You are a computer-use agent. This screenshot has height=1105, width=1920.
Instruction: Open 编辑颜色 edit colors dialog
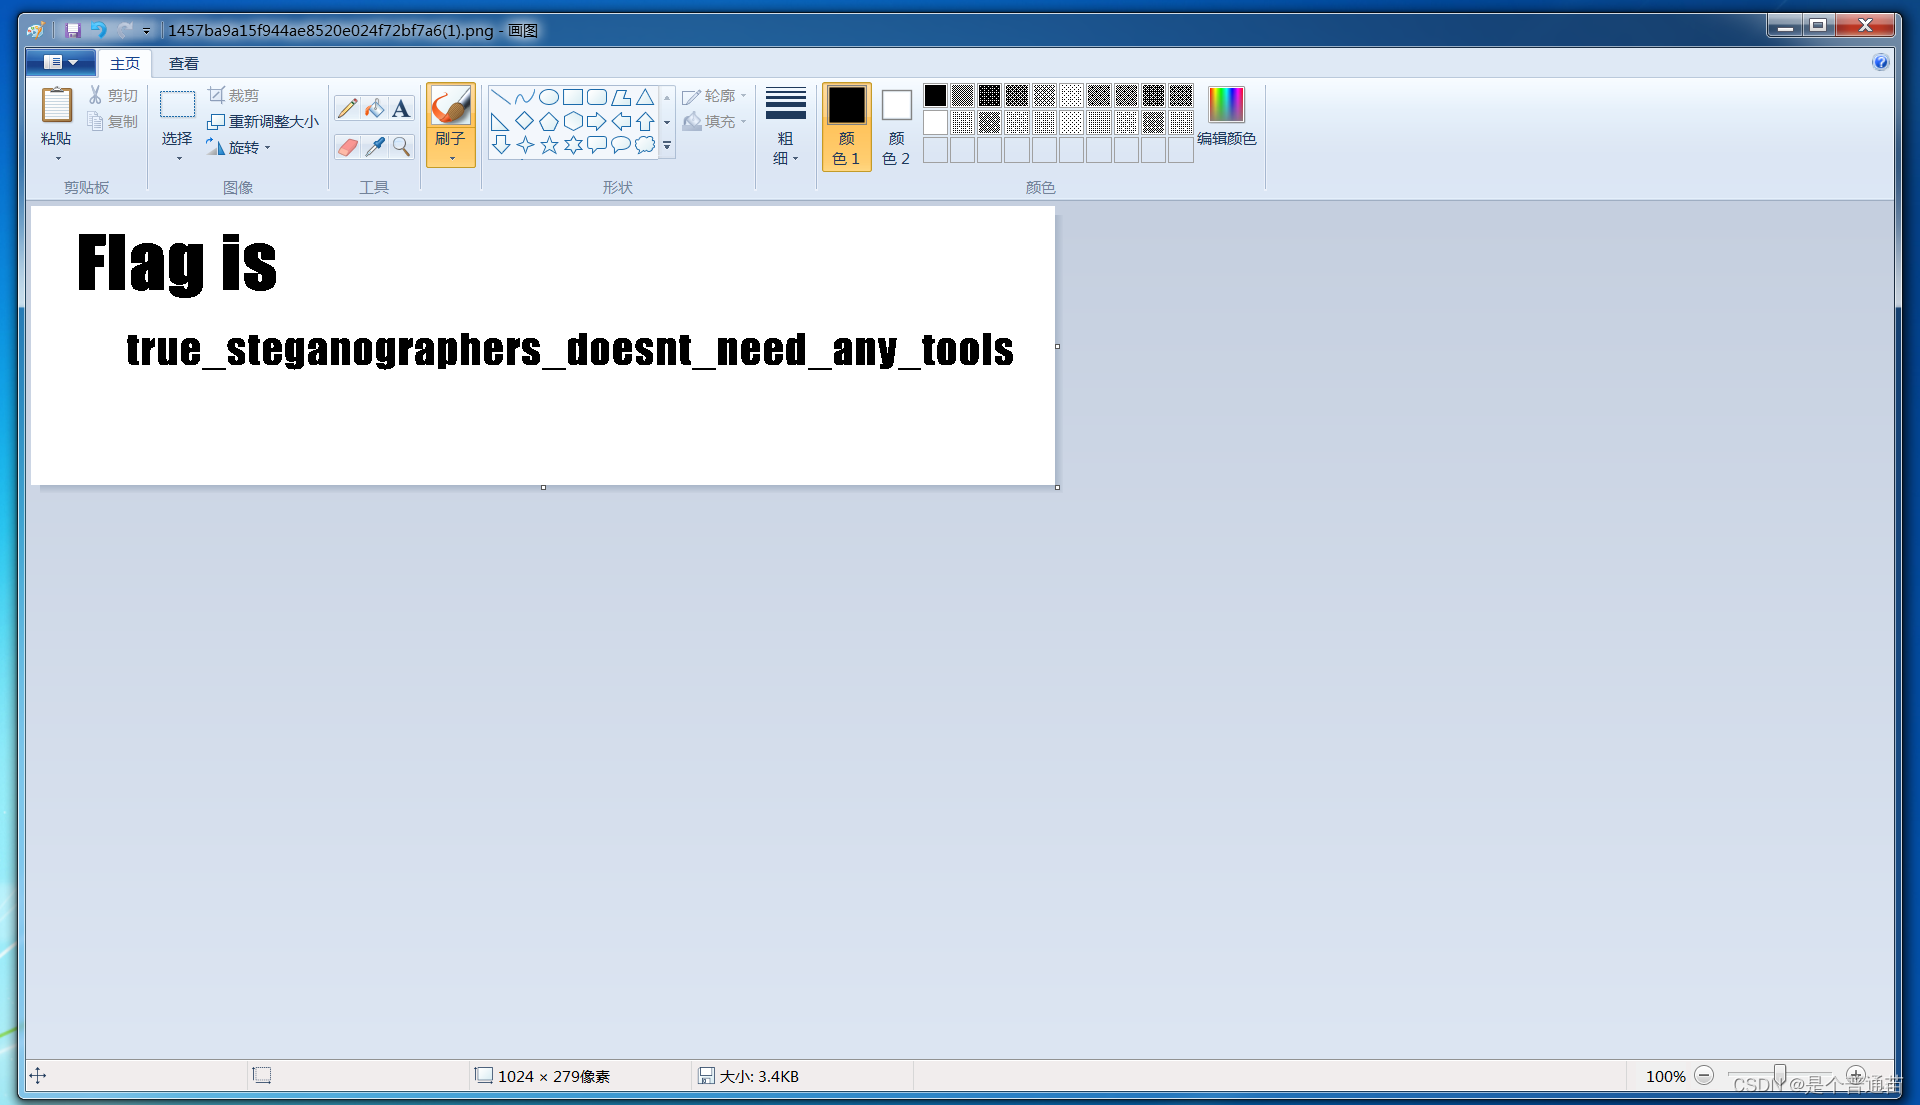click(1226, 117)
